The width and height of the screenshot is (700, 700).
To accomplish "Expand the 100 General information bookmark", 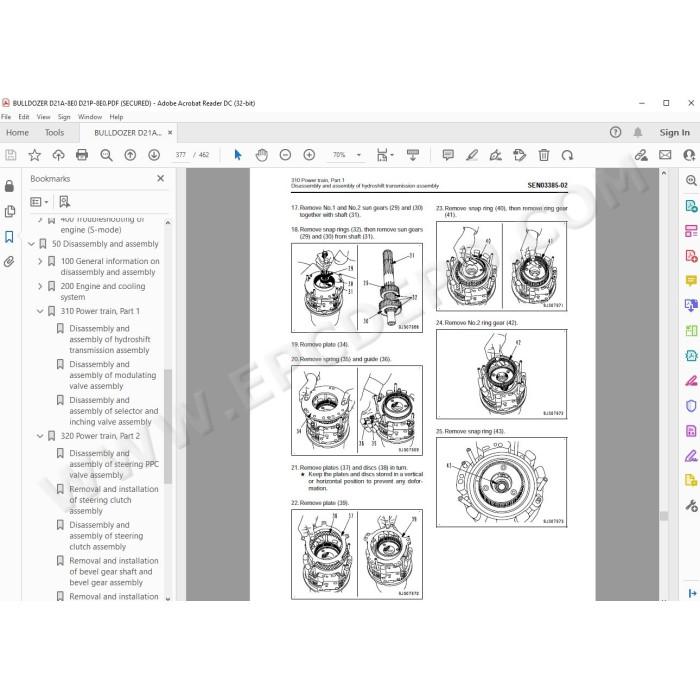I will tap(40, 261).
